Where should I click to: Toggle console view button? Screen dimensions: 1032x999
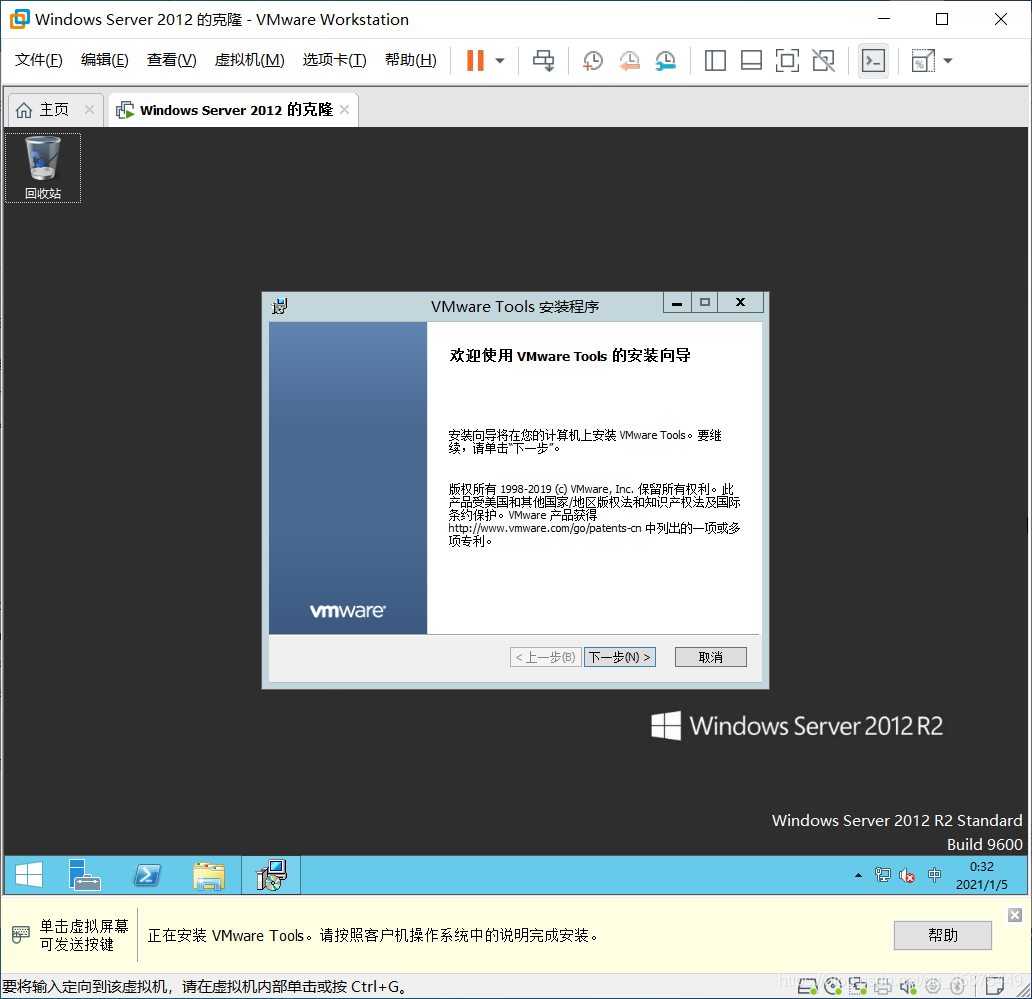point(873,61)
